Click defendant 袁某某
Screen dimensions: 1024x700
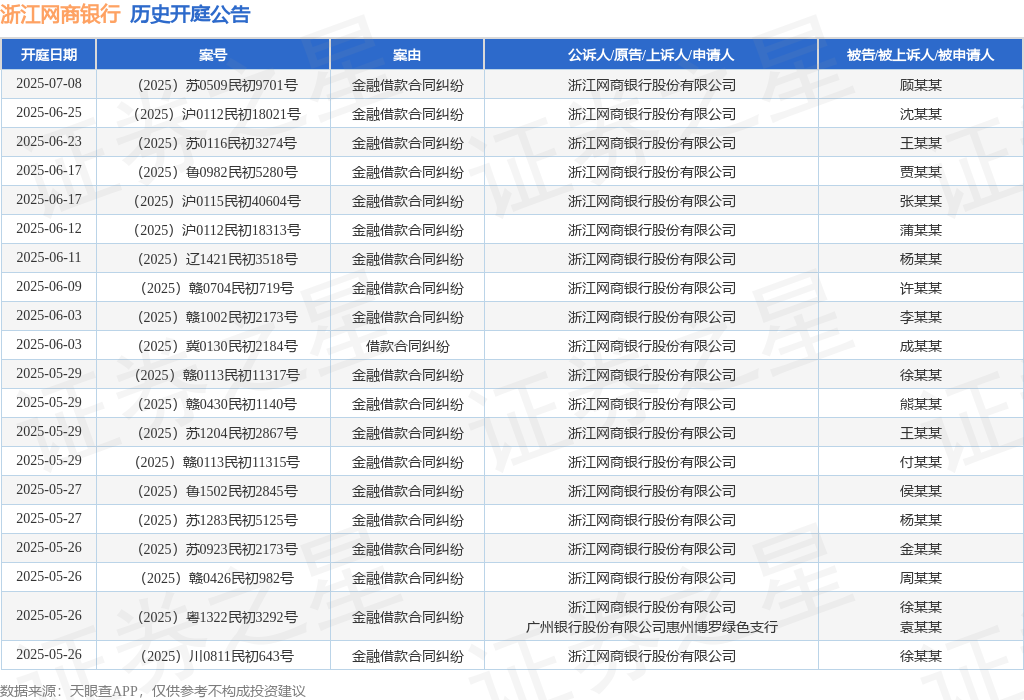[921, 628]
